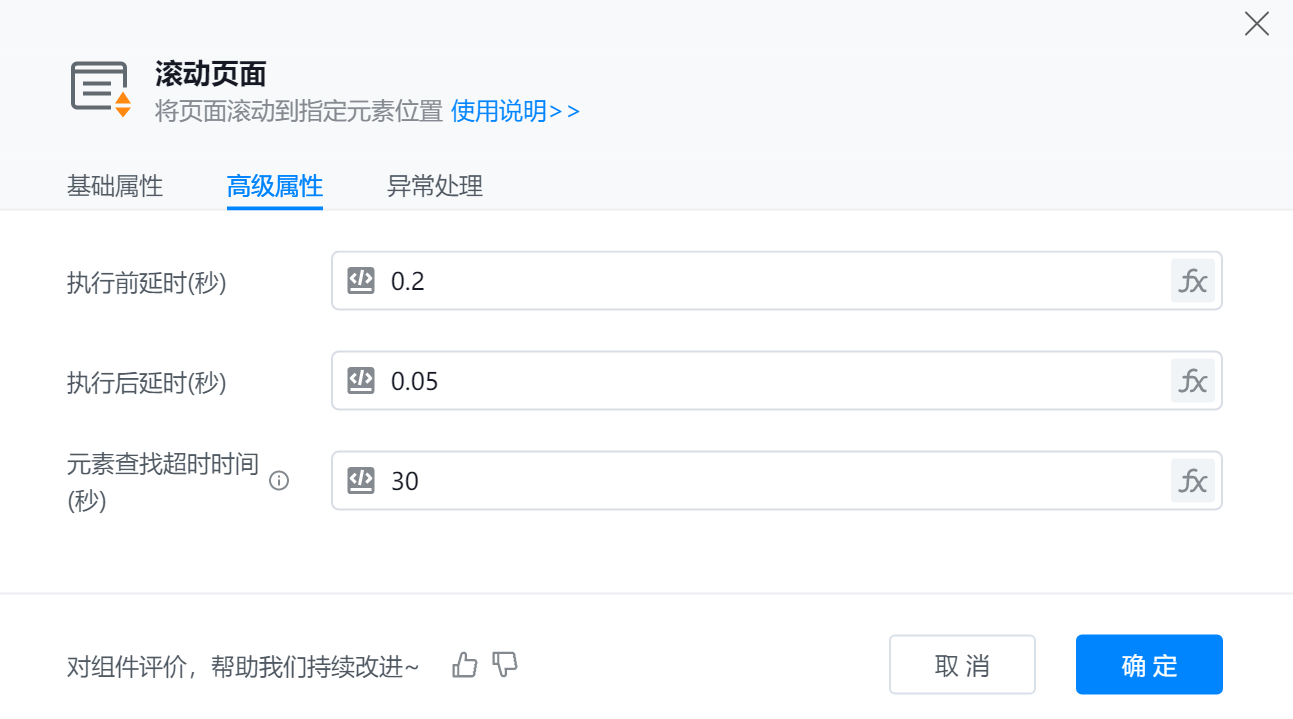This screenshot has width=1293, height=719.
Task: Click the info icon beside 元素查找超时时间
Action: [x=280, y=481]
